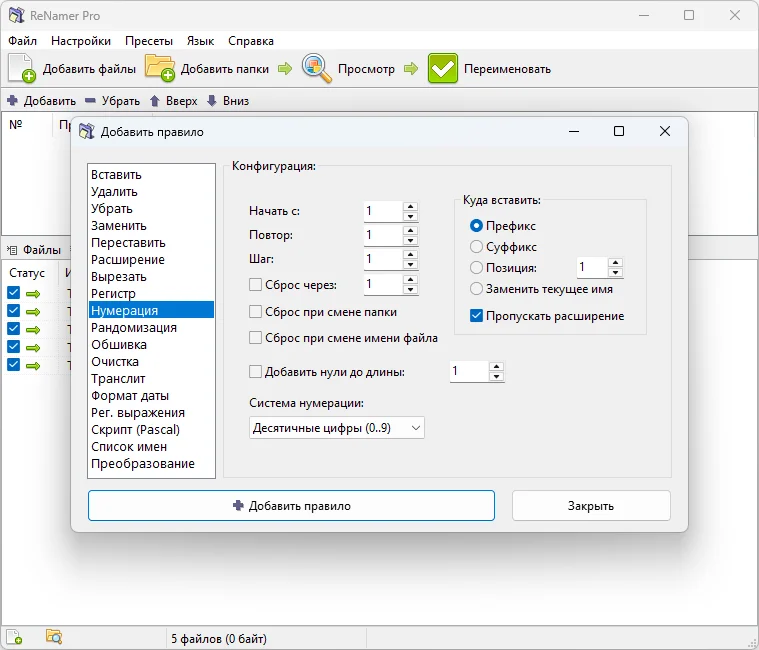Select the Заменить rule type
This screenshot has height=650, width=759.
click(152, 225)
